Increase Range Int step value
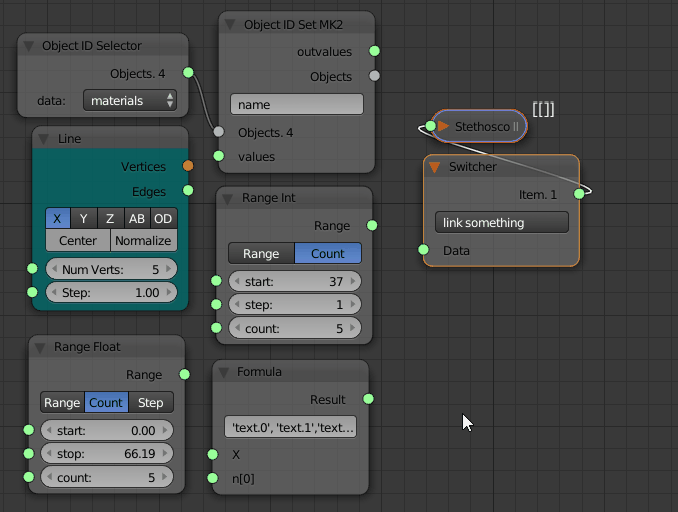Viewport: 678px width, 512px height. click(x=353, y=304)
